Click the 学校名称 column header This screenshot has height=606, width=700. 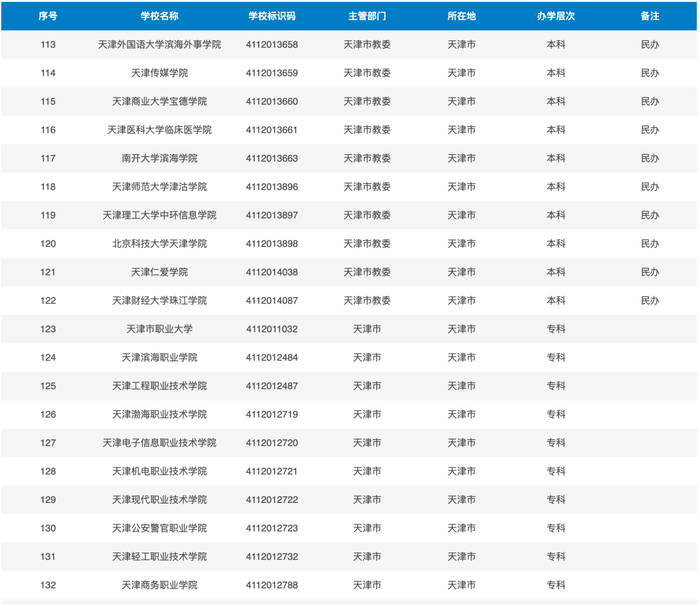point(159,16)
